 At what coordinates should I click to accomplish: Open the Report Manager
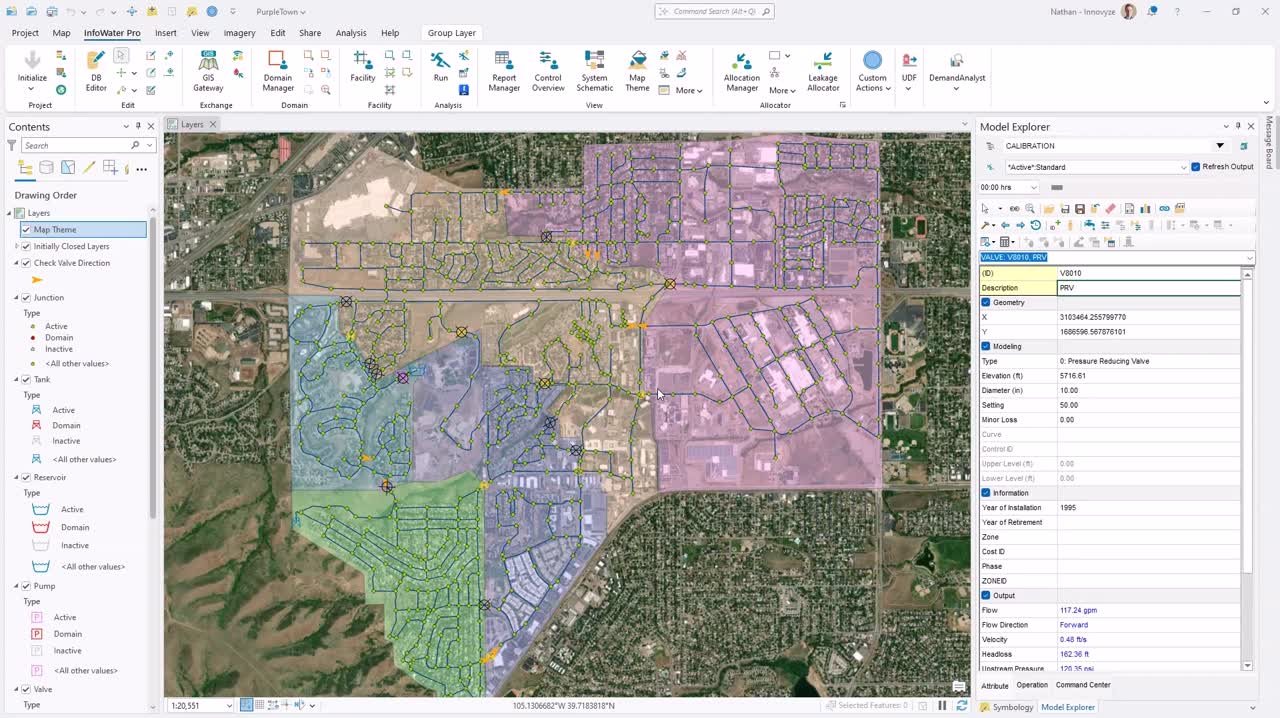tap(504, 70)
